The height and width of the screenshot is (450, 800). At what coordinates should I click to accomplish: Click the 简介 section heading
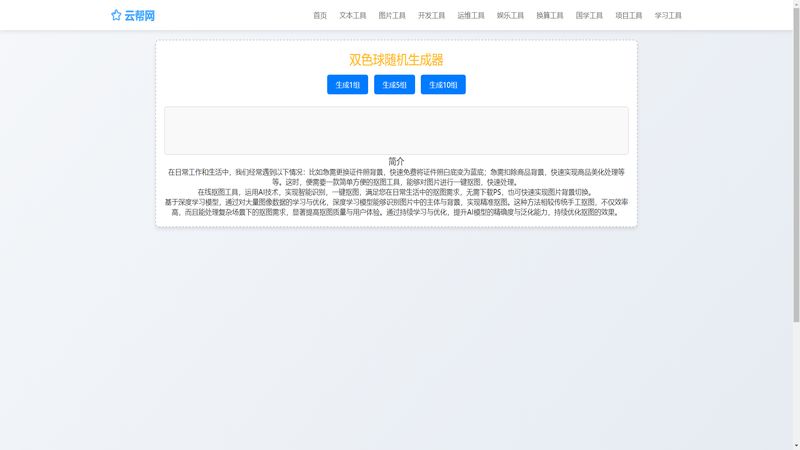coord(396,161)
